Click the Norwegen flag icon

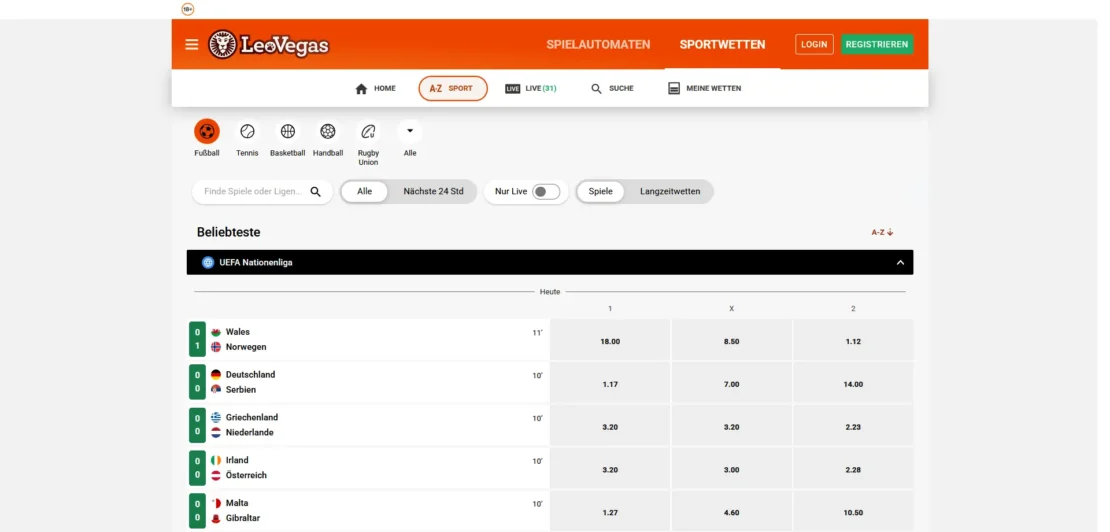(216, 347)
